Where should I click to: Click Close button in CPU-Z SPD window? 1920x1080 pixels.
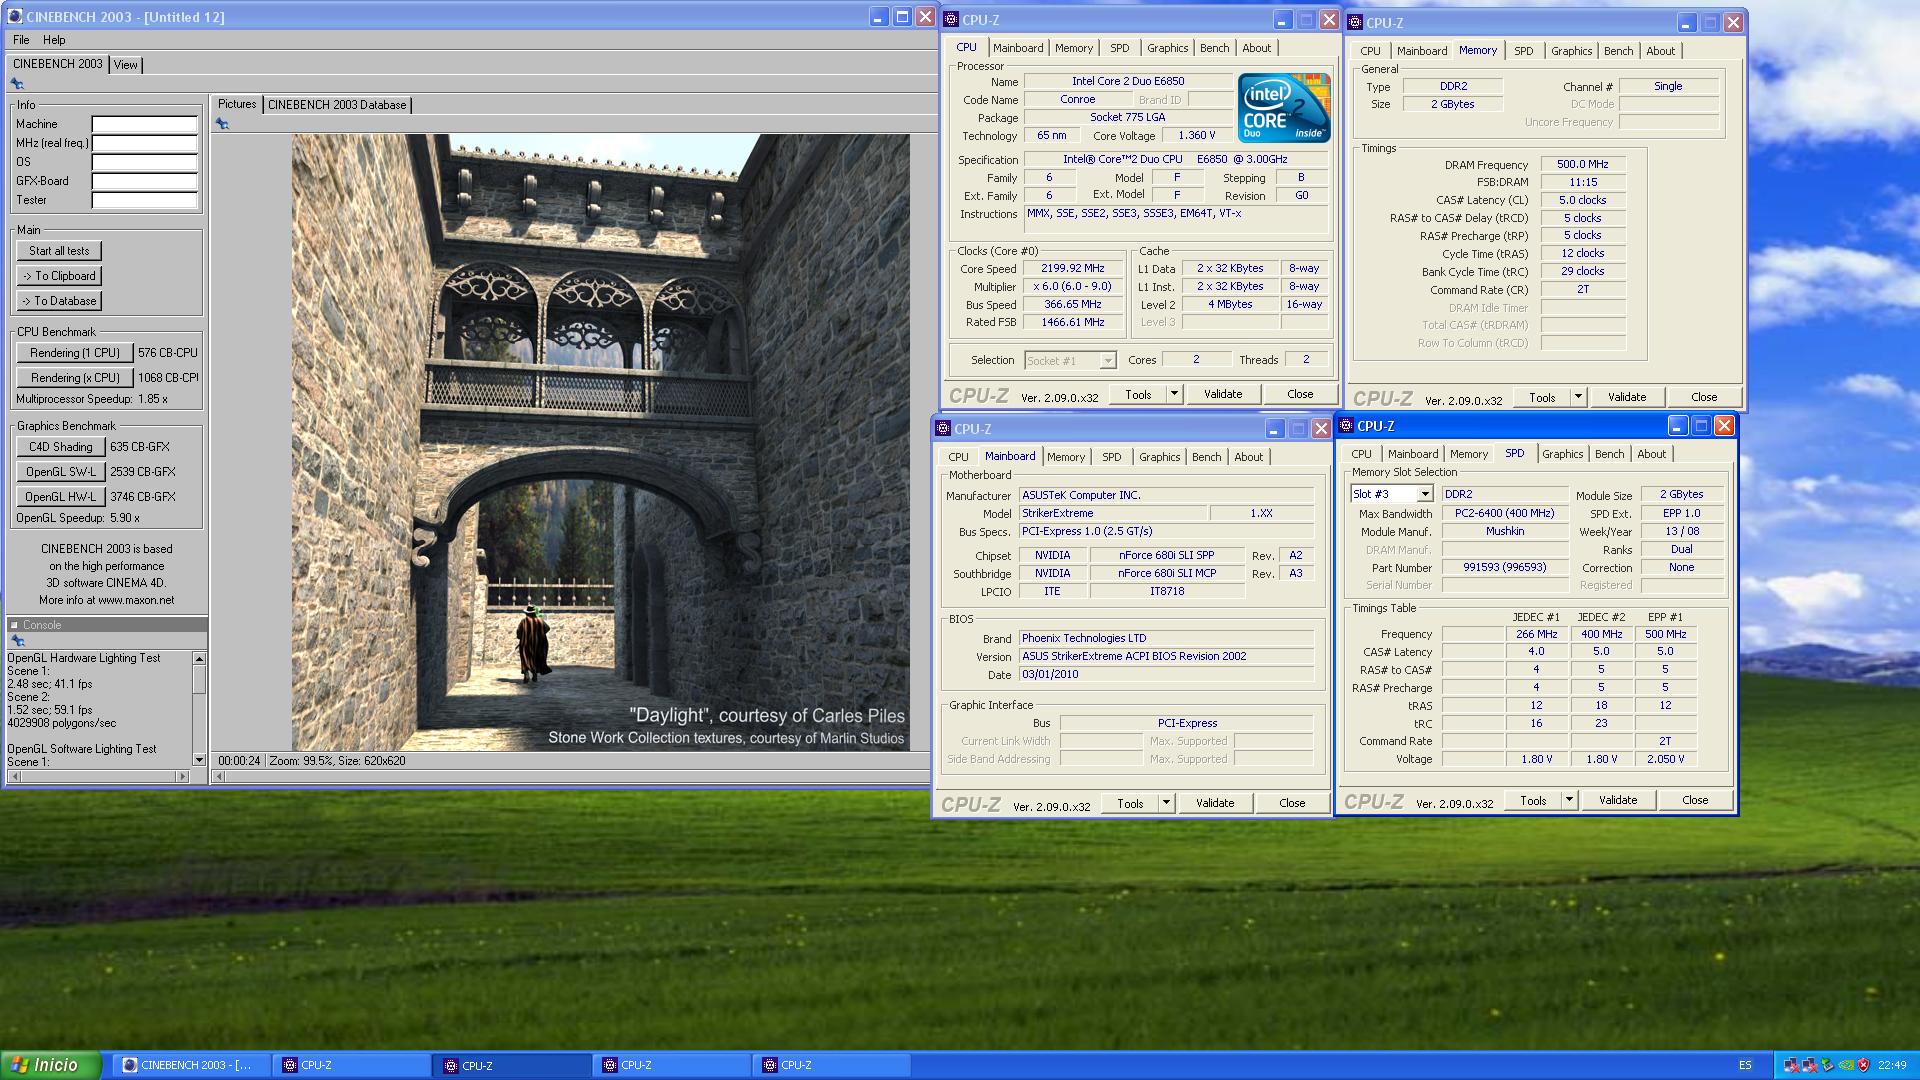coord(1695,800)
